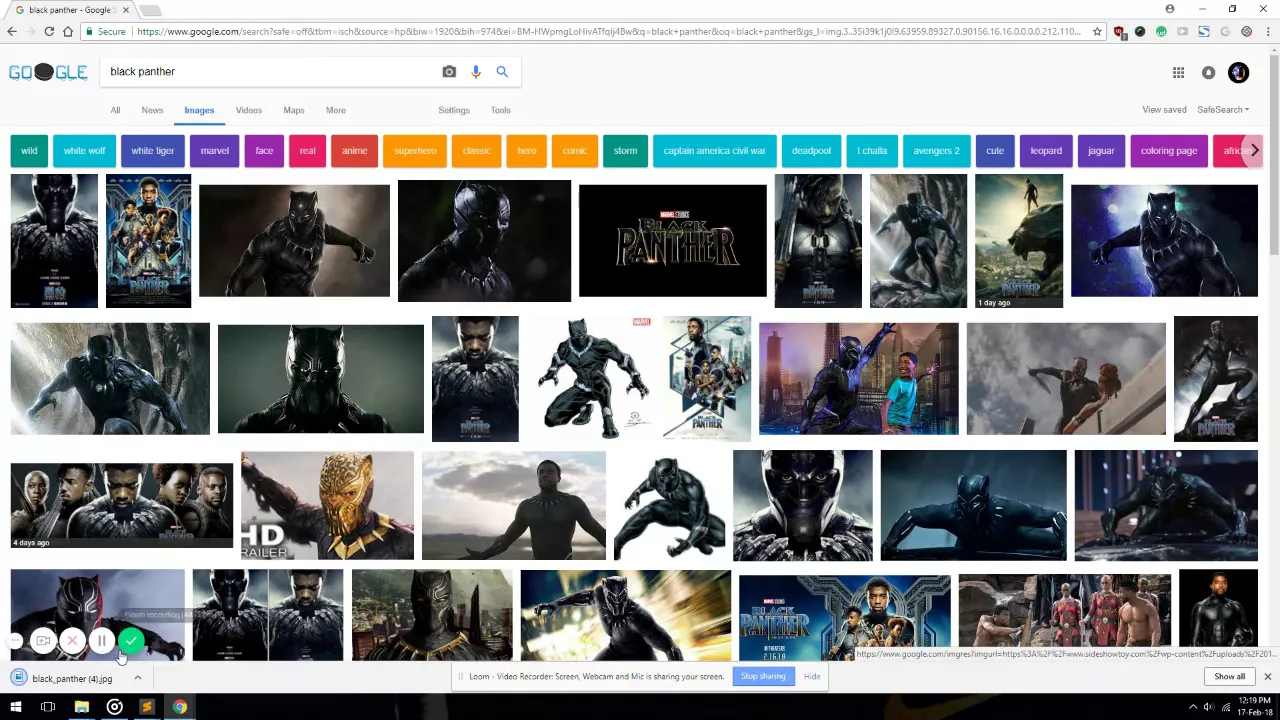Select the 'deadpool' filter chip

click(x=811, y=151)
